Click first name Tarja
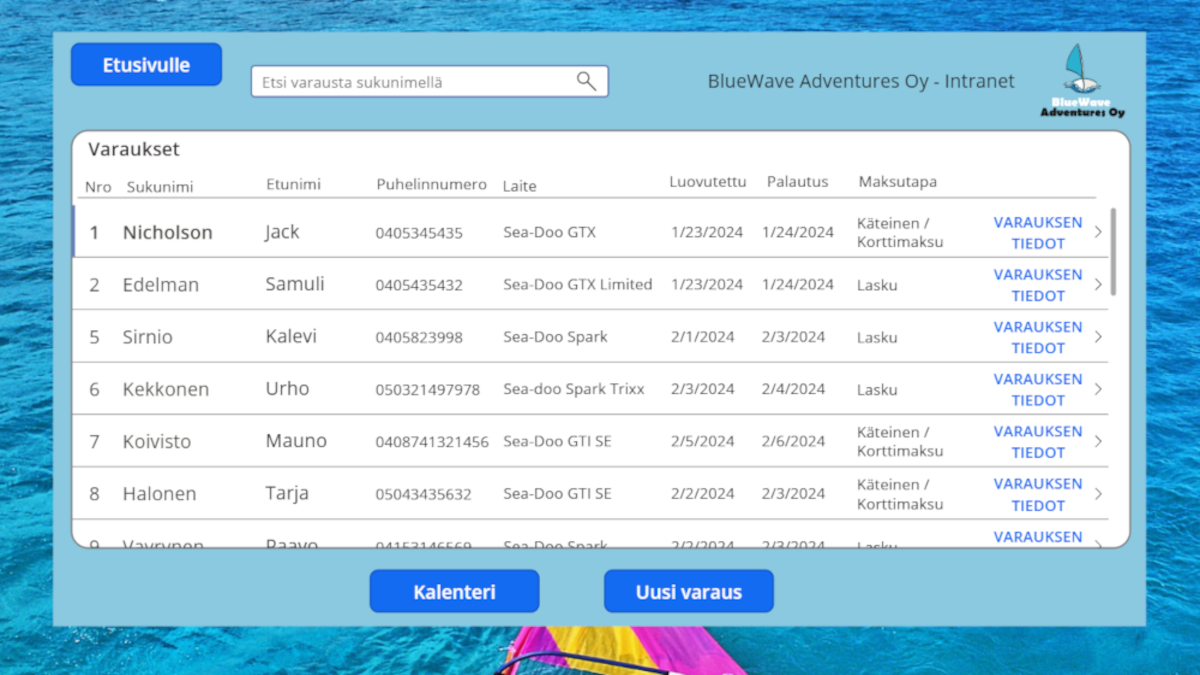Viewport: 1200px width, 675px height. (x=287, y=493)
